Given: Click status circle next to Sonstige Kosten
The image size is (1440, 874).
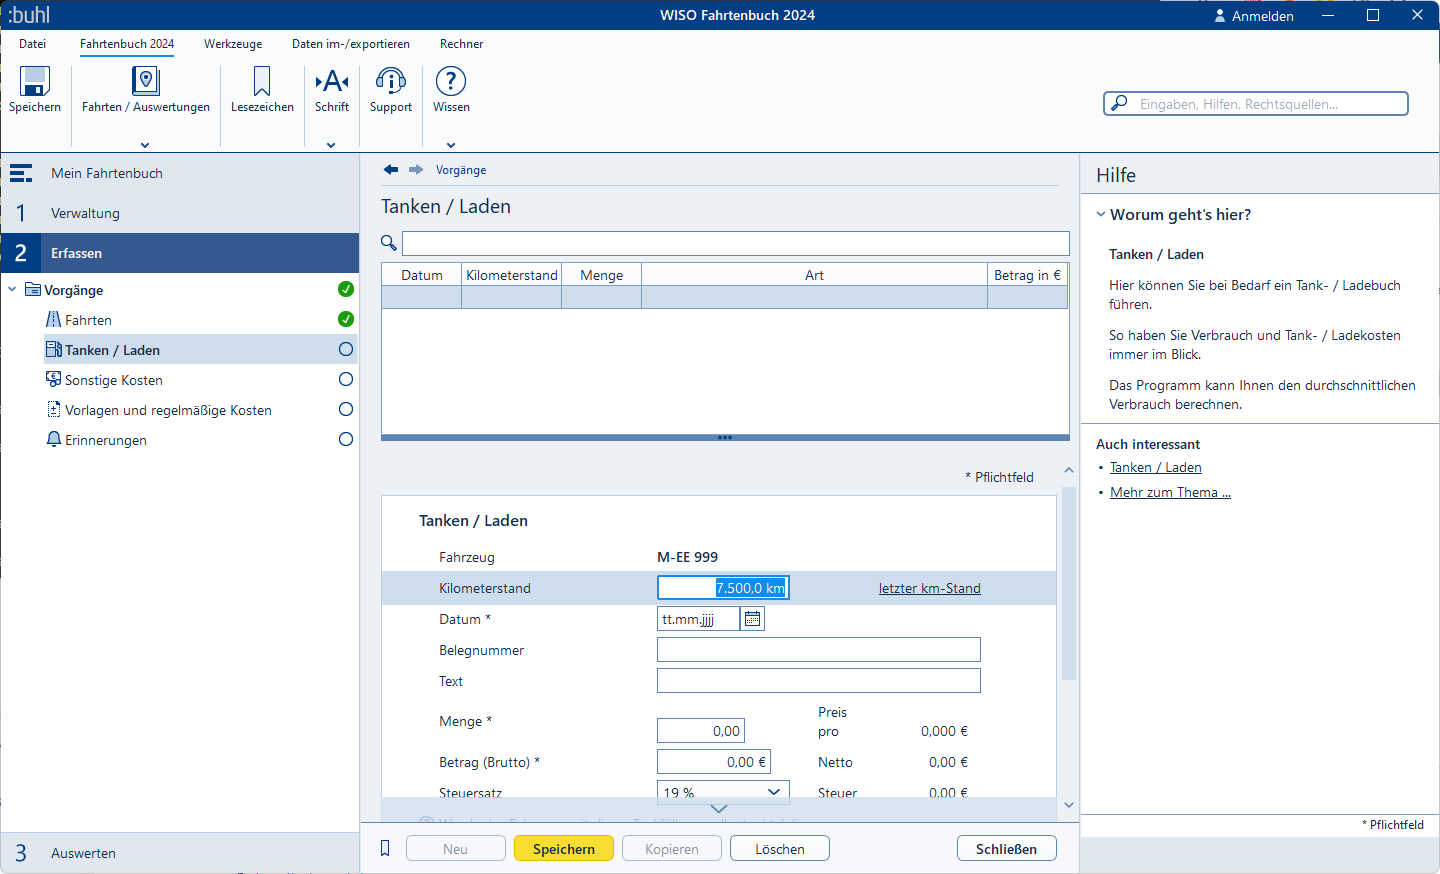Looking at the screenshot, I should 346,380.
